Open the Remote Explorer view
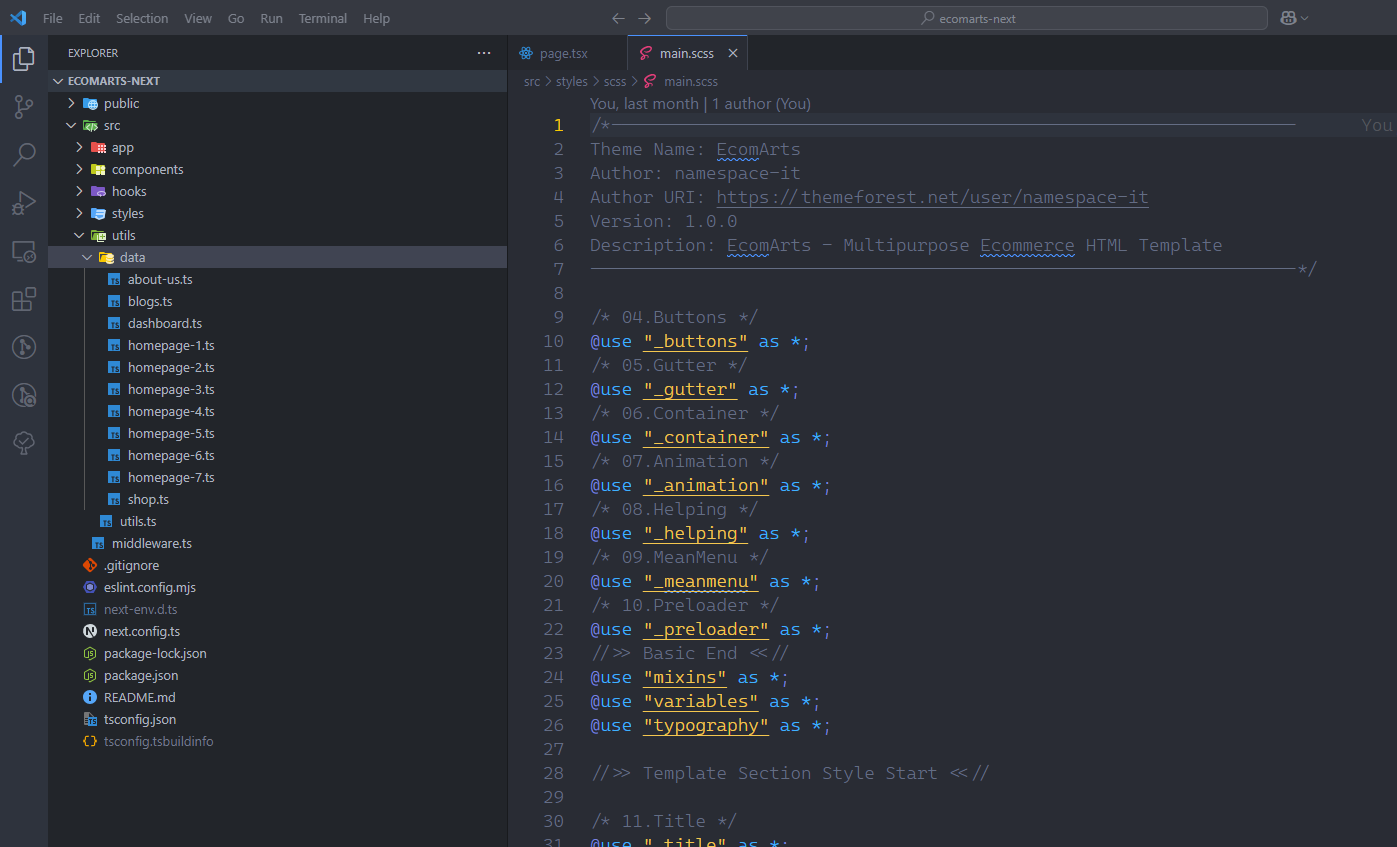1397x847 pixels. pyautogui.click(x=24, y=251)
